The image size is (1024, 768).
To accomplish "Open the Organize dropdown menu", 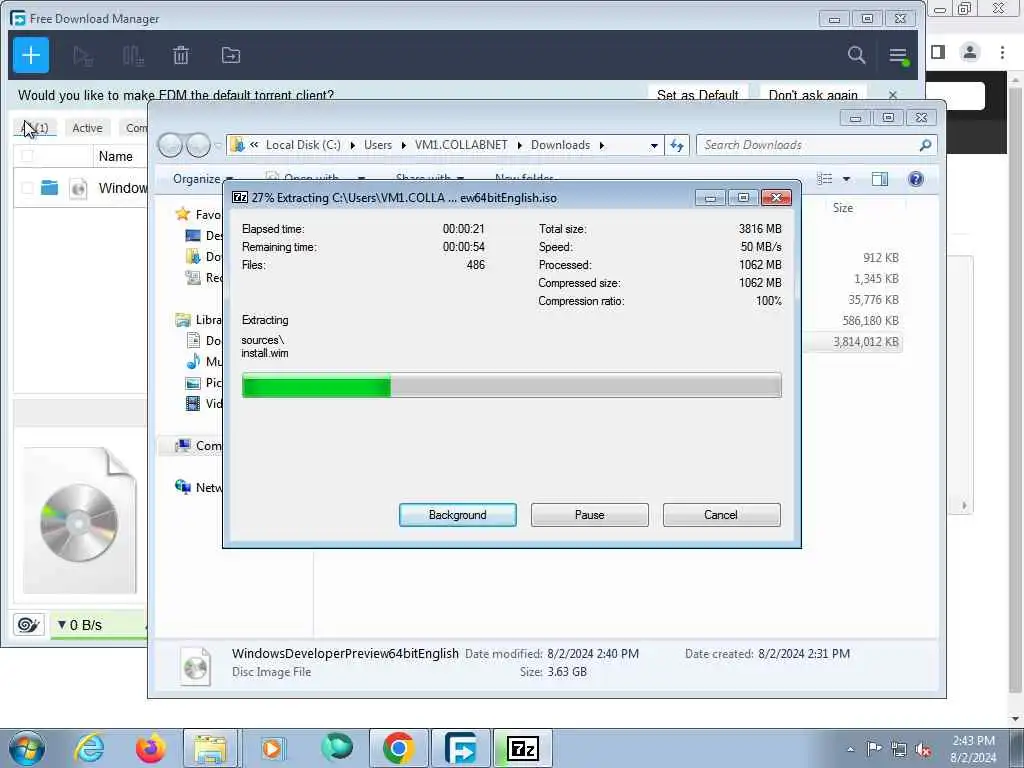I will pos(202,179).
